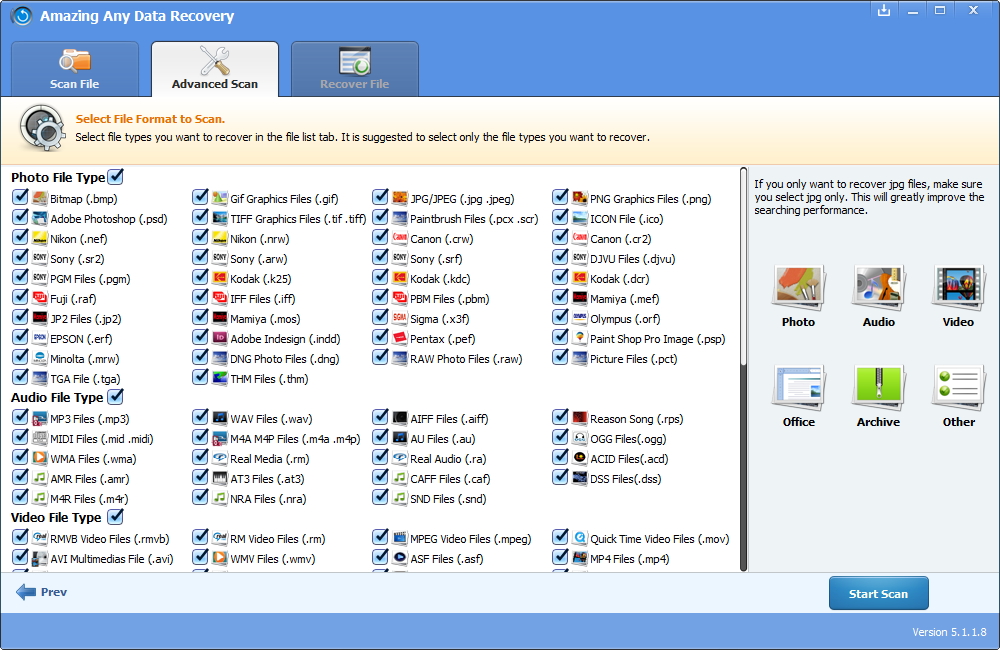1000x650 pixels.
Task: Select the Video category icon
Action: pyautogui.click(x=959, y=286)
